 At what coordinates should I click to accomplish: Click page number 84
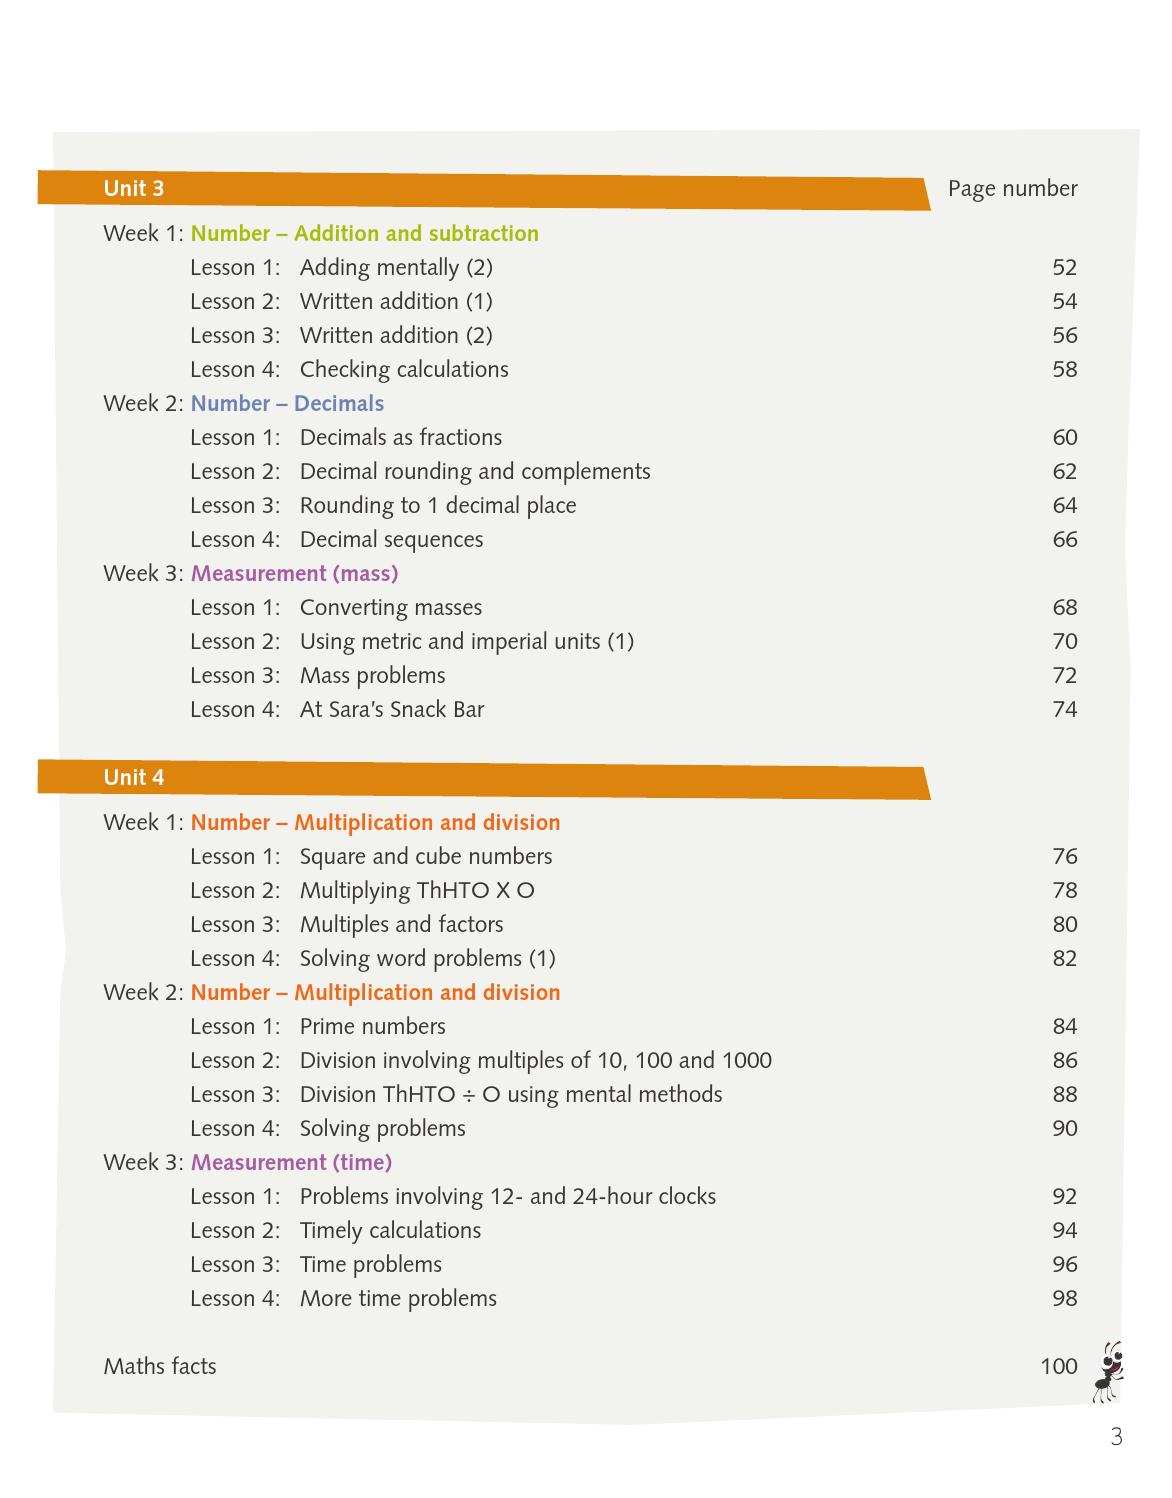click(1065, 1026)
